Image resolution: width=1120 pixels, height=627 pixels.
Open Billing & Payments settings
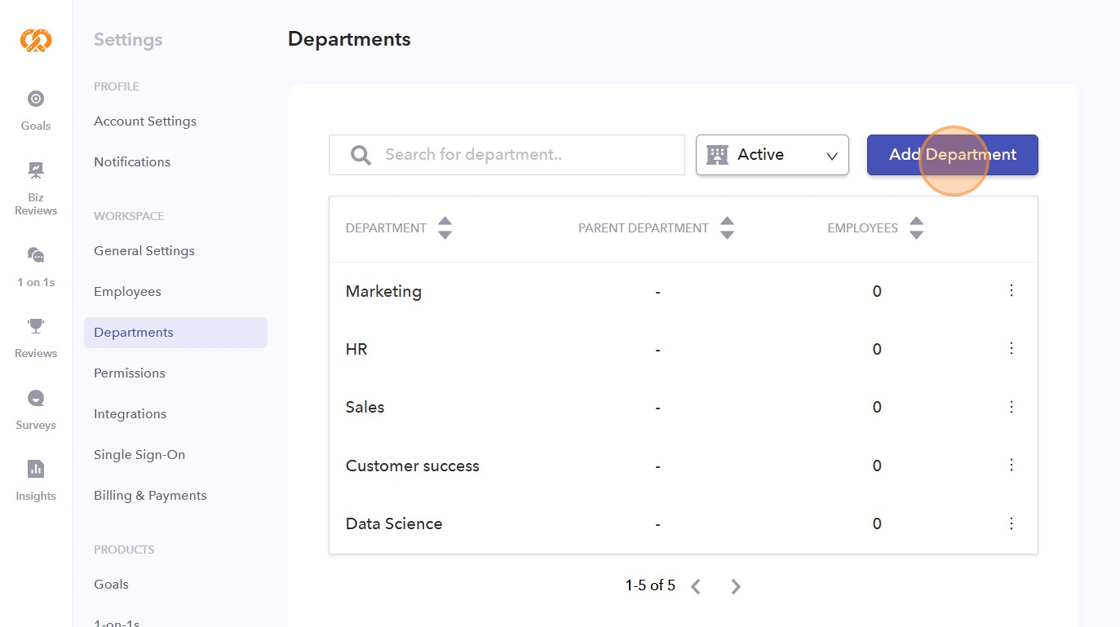150,495
